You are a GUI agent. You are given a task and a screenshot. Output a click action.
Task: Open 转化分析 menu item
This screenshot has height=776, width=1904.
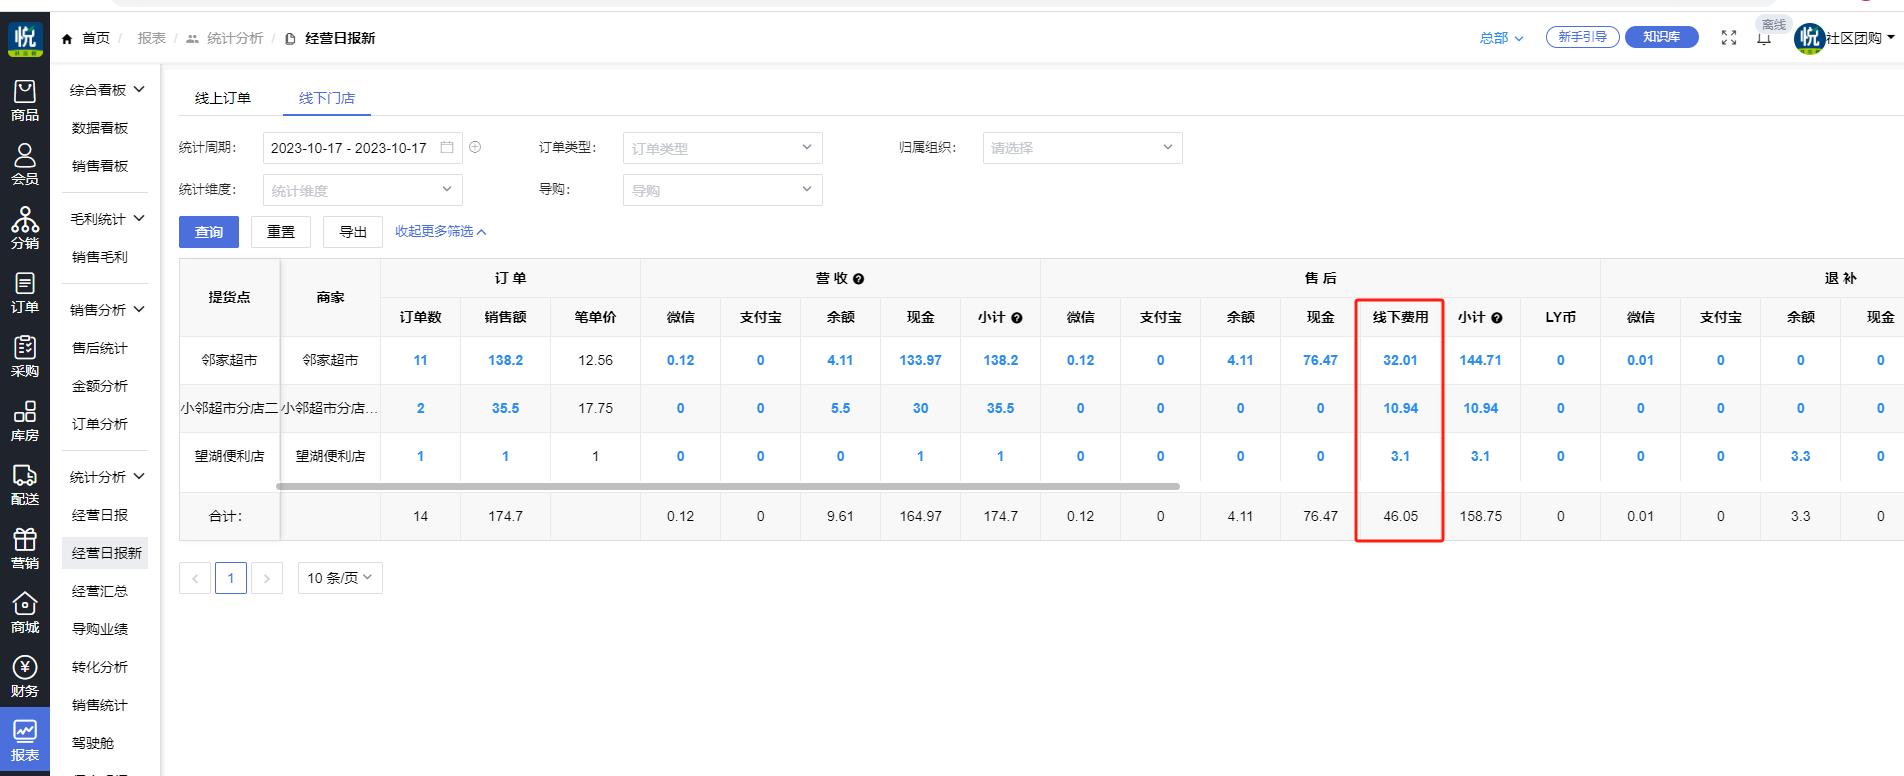[100, 667]
